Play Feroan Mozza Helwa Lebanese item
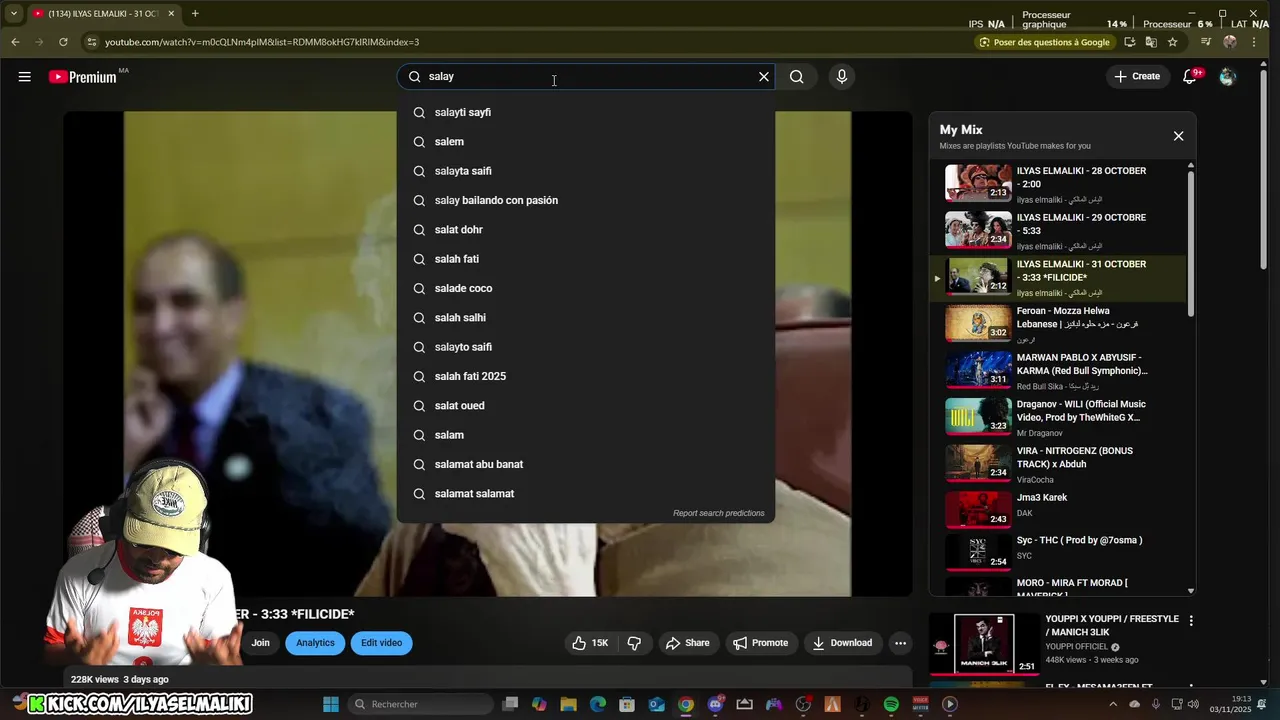The image size is (1280, 720). 1060,324
